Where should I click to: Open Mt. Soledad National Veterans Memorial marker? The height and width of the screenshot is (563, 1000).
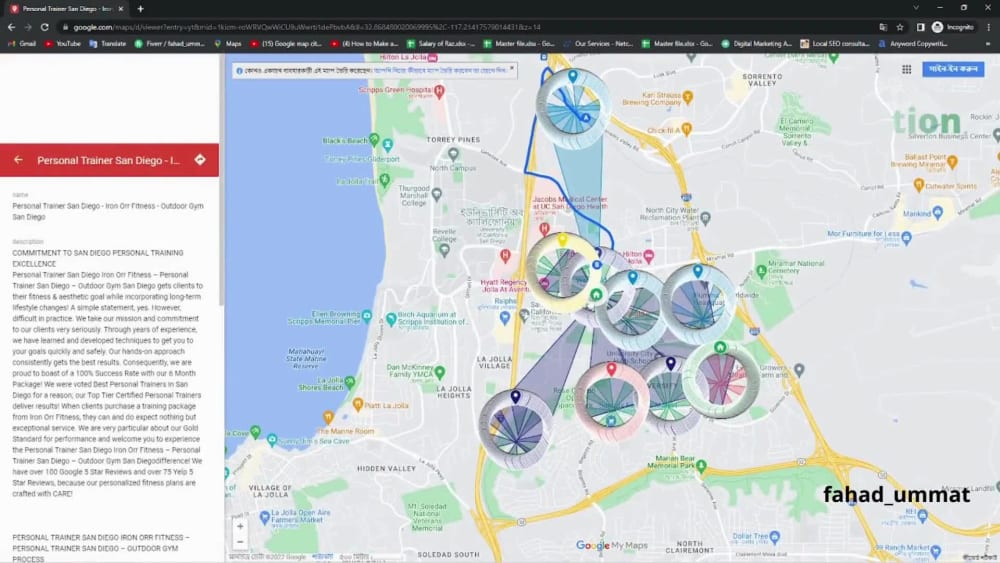point(427,516)
